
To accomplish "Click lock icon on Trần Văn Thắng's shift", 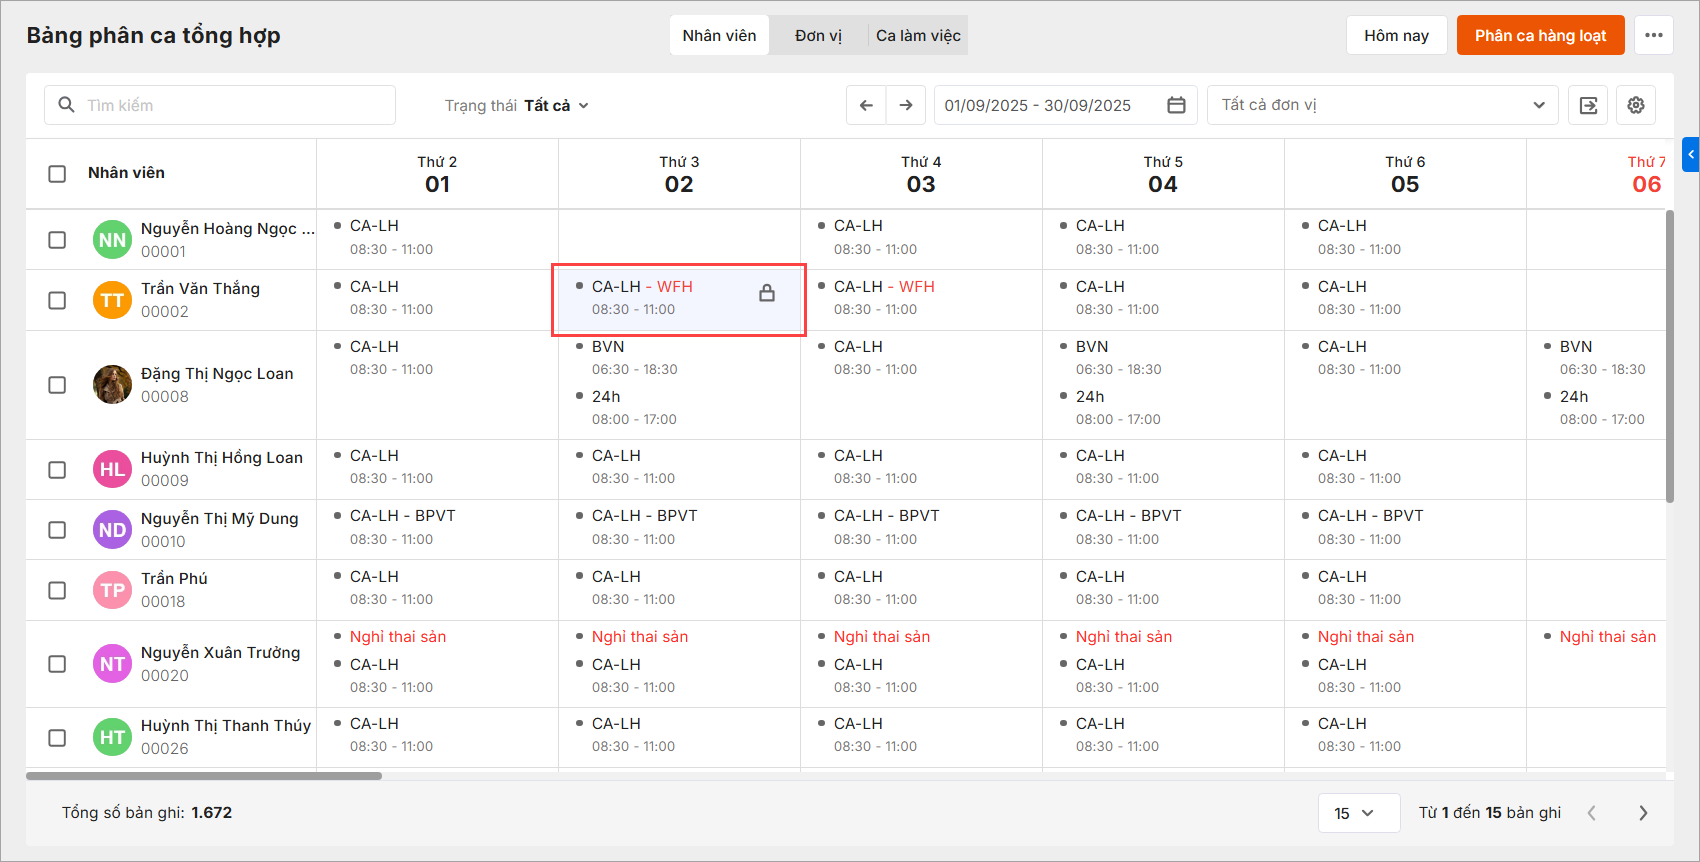I will tap(767, 293).
